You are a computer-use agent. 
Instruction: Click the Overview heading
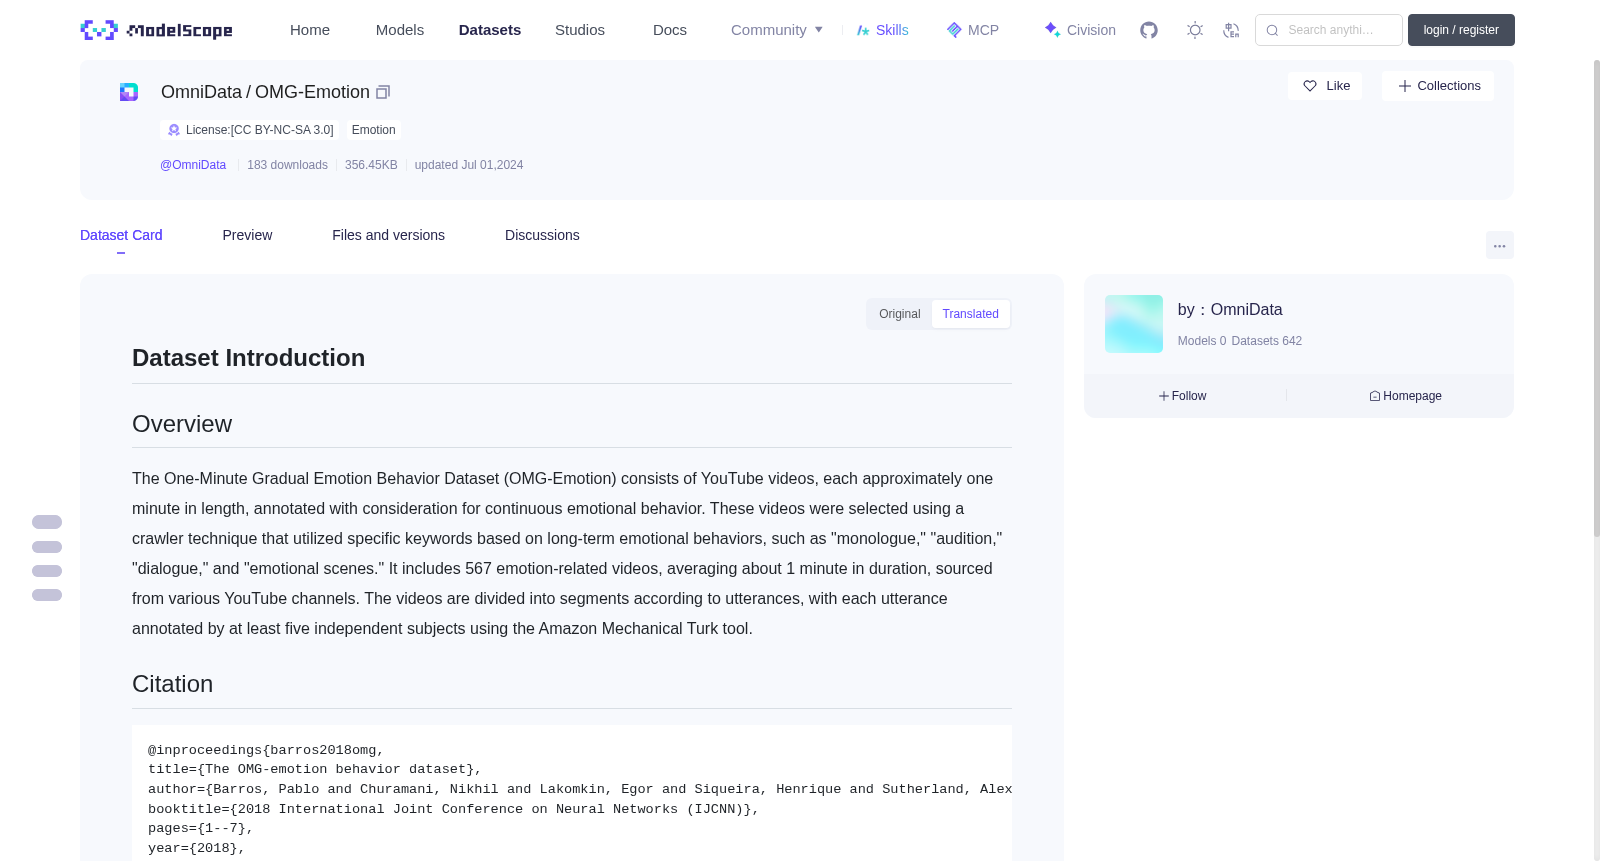click(x=182, y=424)
